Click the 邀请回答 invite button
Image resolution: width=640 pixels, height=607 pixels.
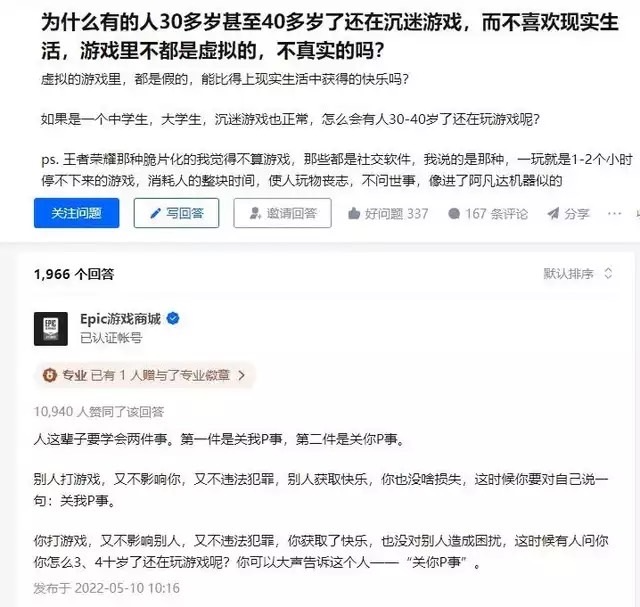click(x=282, y=213)
